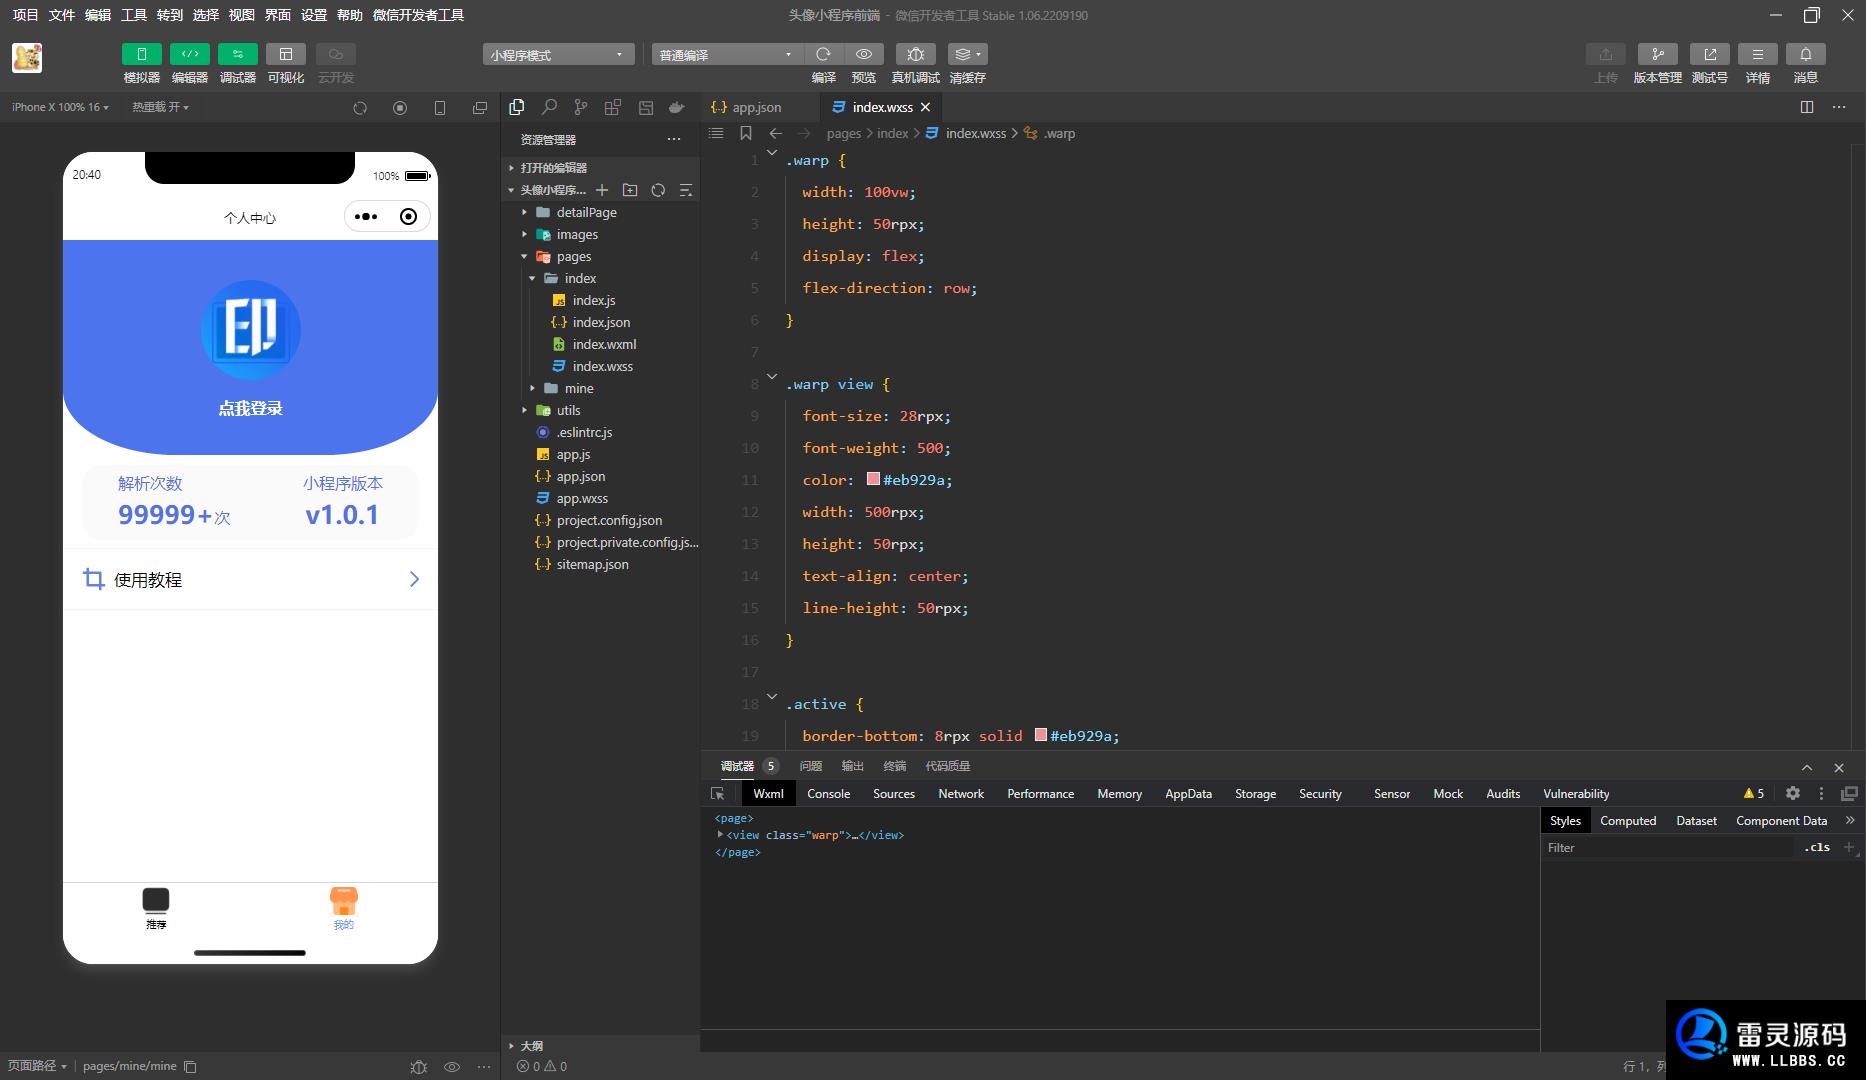This screenshot has height=1080, width=1866.
Task: Click the simulator stop record icon
Action: point(400,108)
